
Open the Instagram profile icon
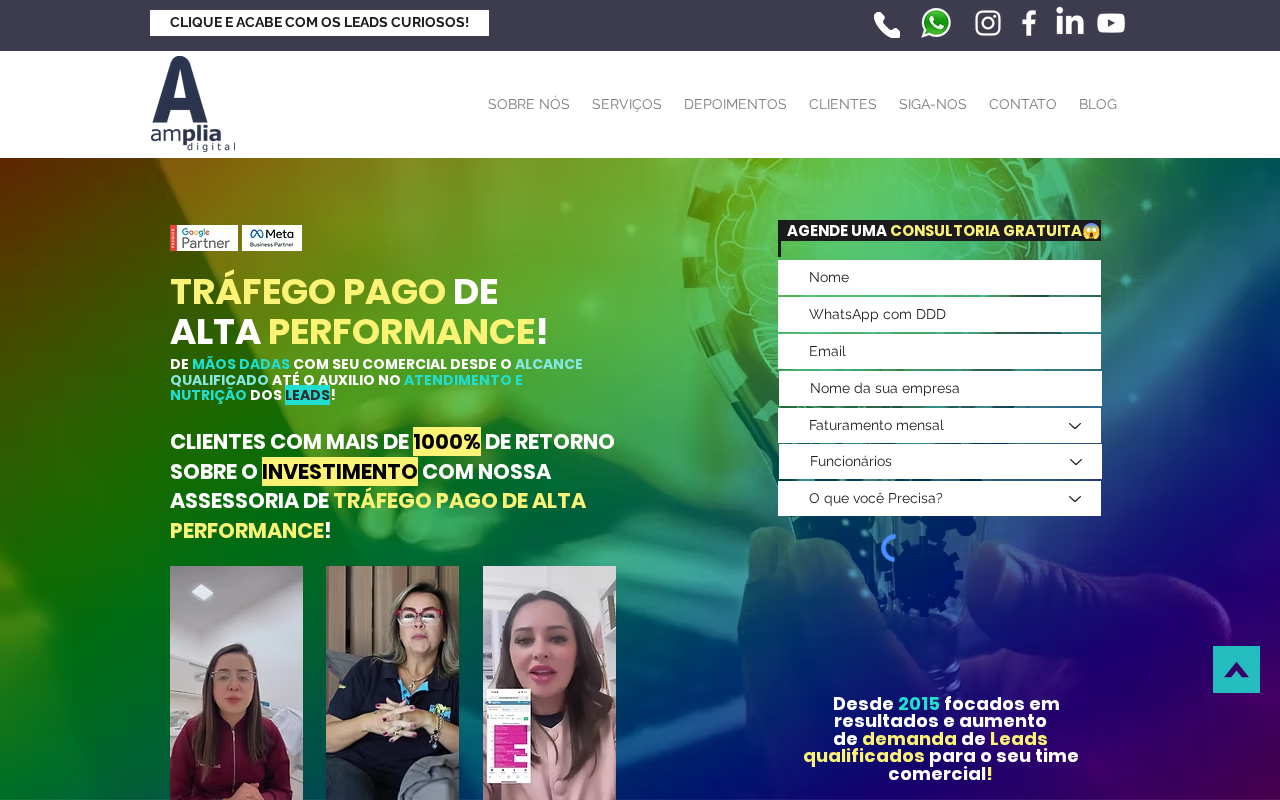(988, 23)
